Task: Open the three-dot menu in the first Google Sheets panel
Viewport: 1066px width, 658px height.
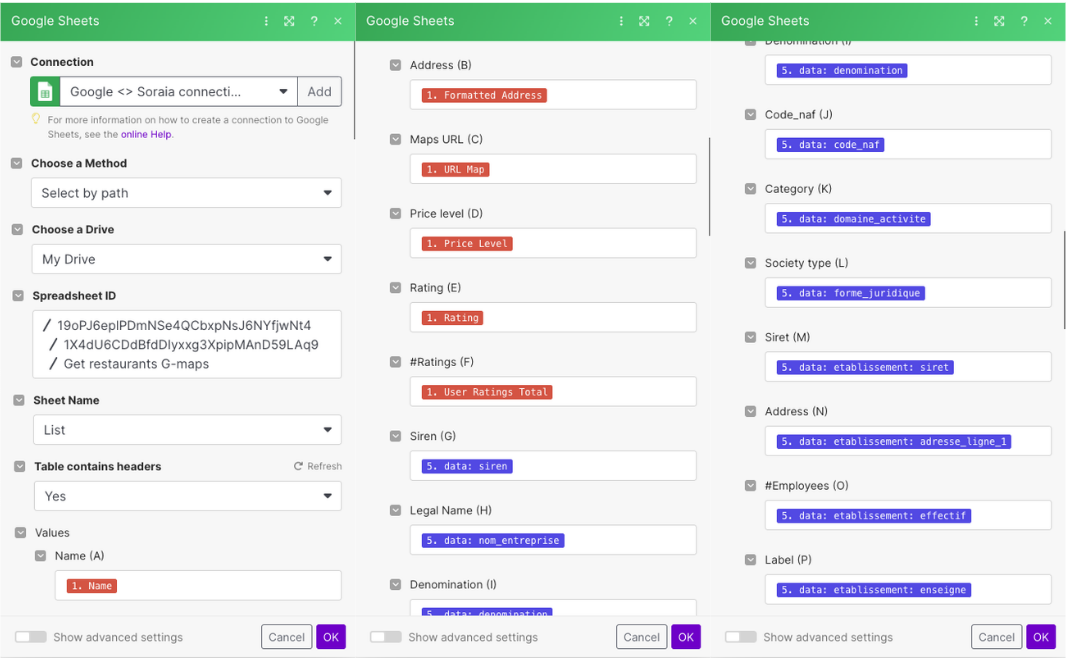Action: click(266, 21)
